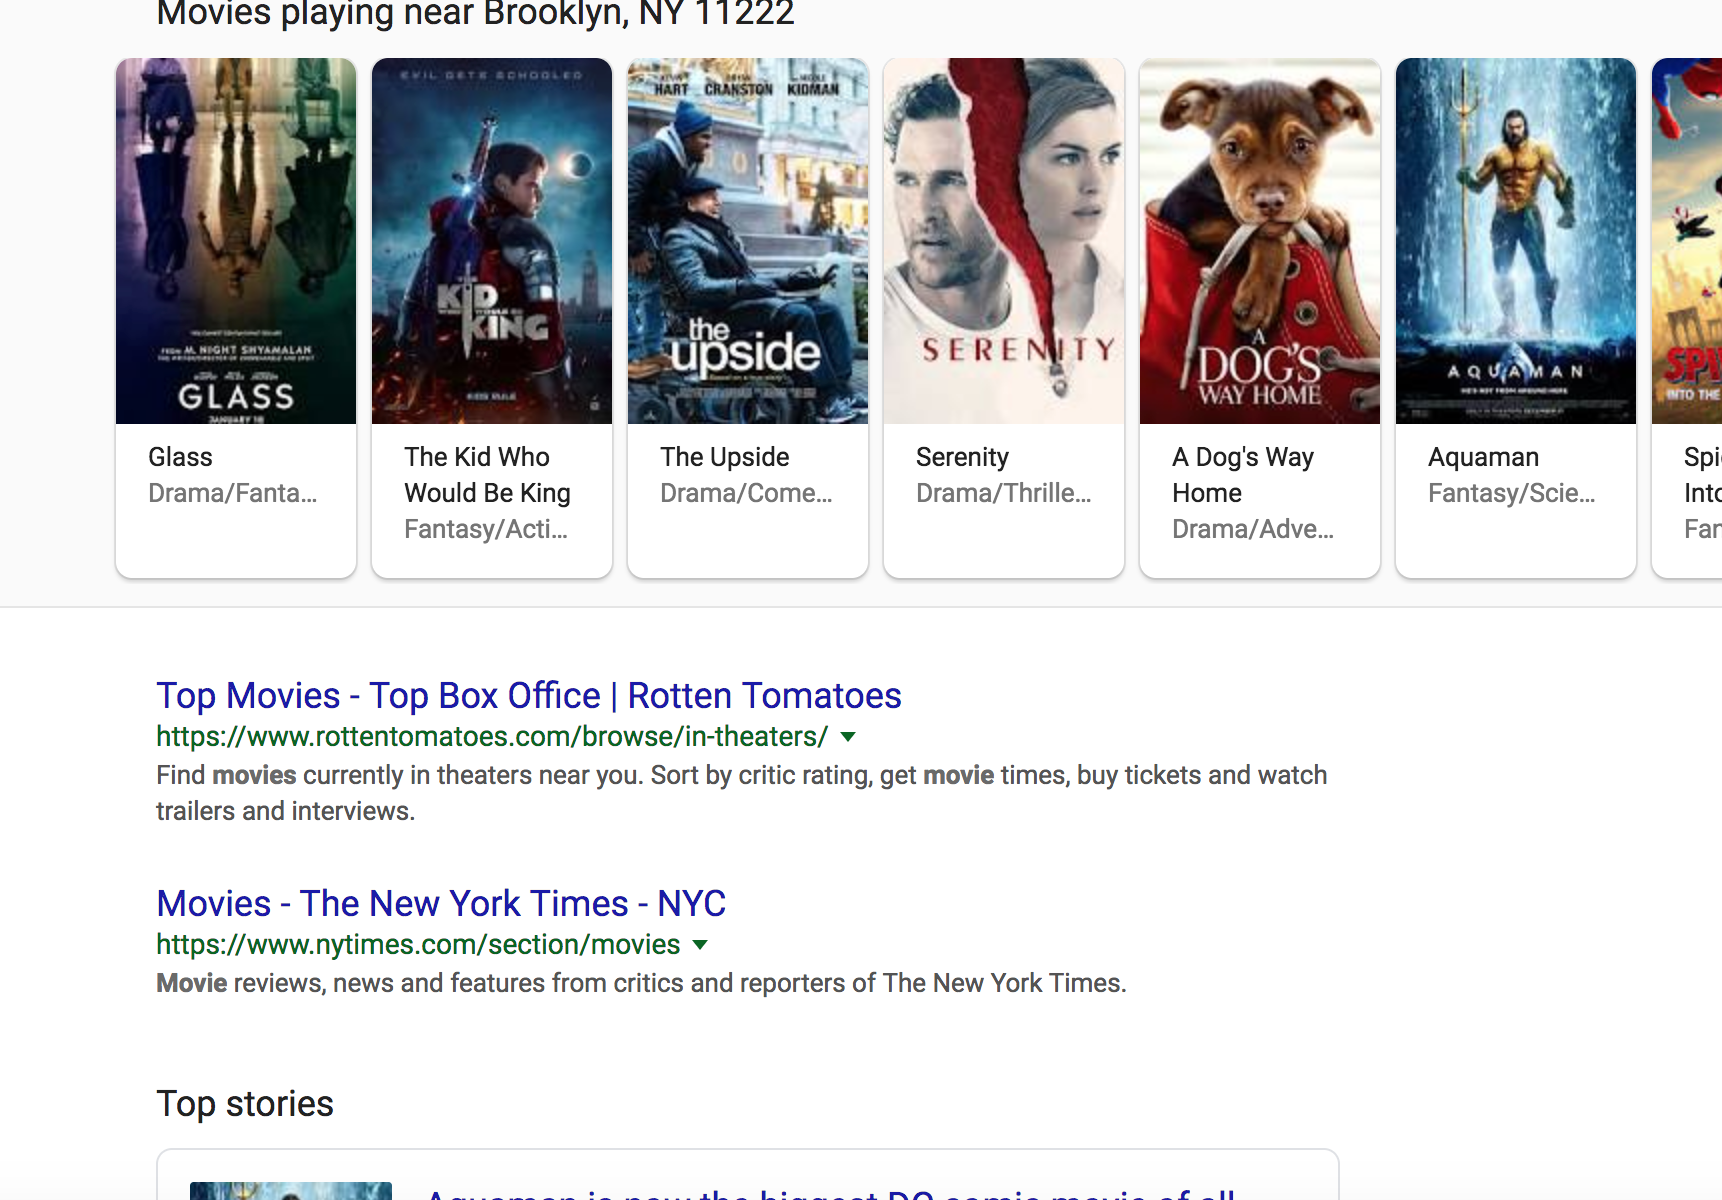This screenshot has width=1722, height=1200.
Task: Click the Drama/Come... genre under The Upside
Action: pos(745,493)
